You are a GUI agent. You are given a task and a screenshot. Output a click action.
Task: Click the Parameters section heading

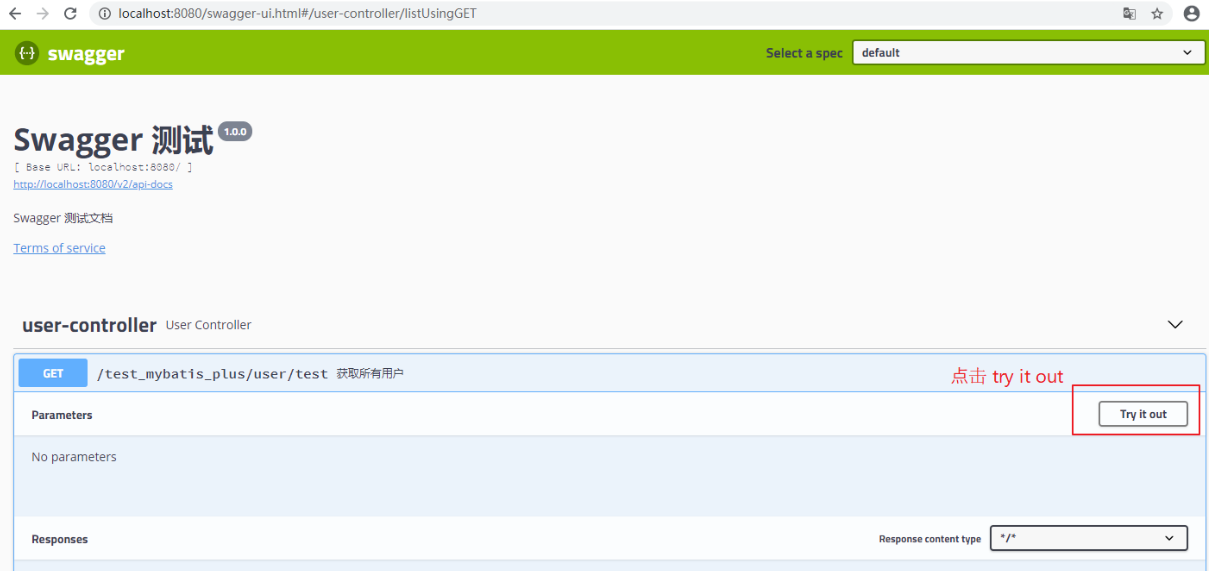coord(62,415)
